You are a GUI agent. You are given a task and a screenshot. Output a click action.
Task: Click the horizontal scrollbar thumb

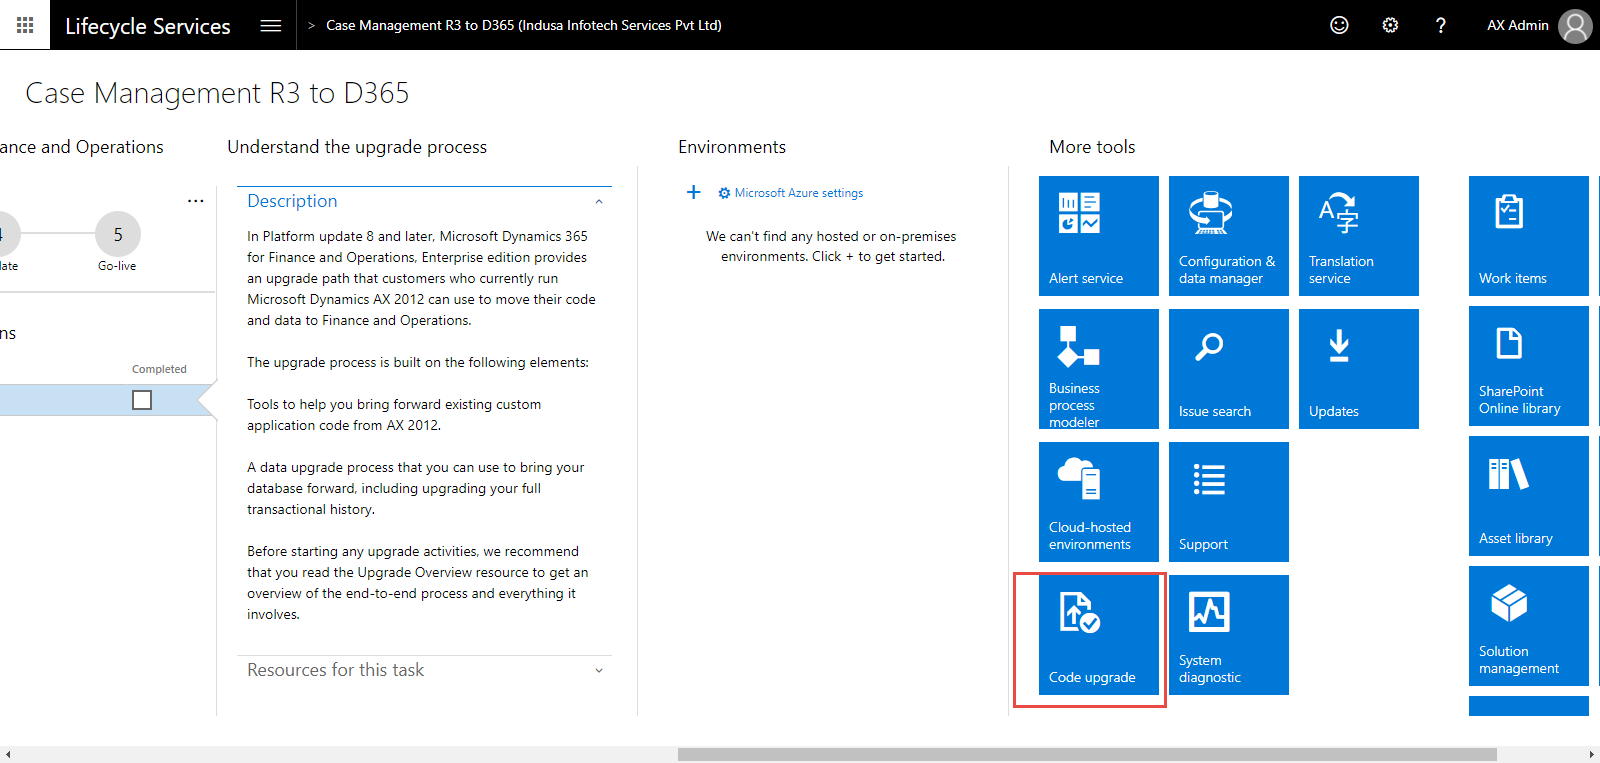point(1087,755)
